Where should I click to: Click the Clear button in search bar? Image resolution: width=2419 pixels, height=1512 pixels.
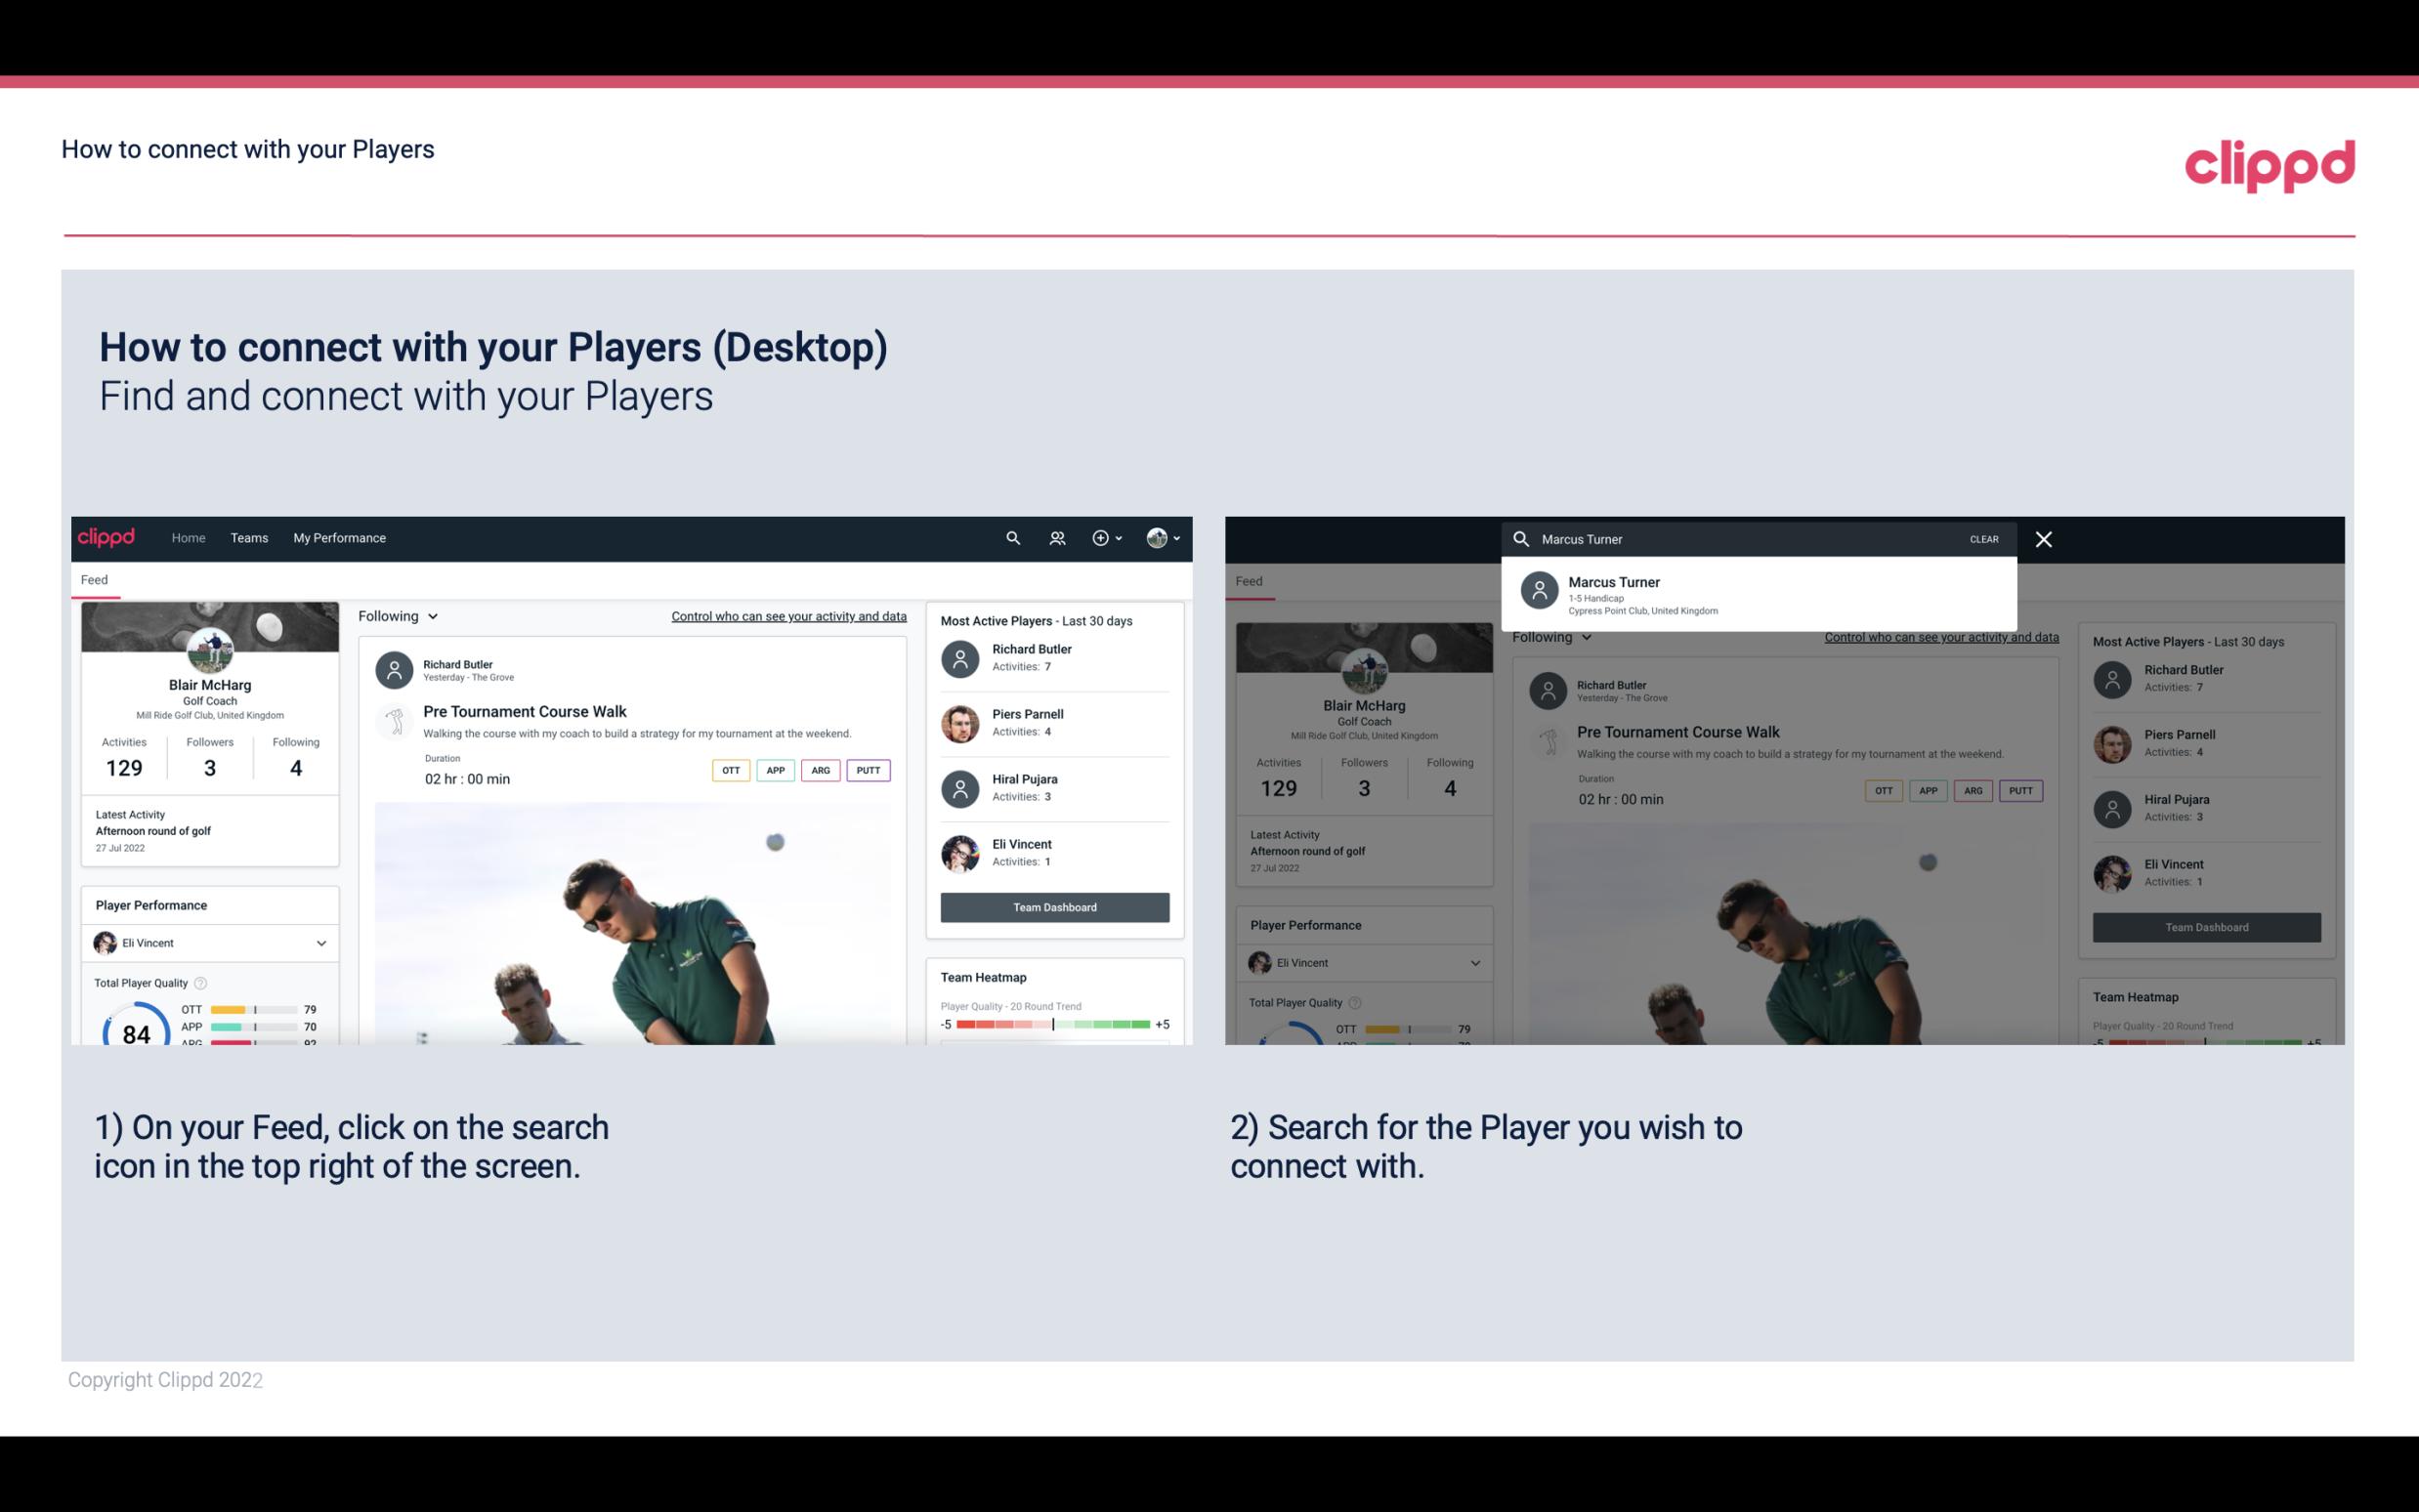click(x=1983, y=538)
